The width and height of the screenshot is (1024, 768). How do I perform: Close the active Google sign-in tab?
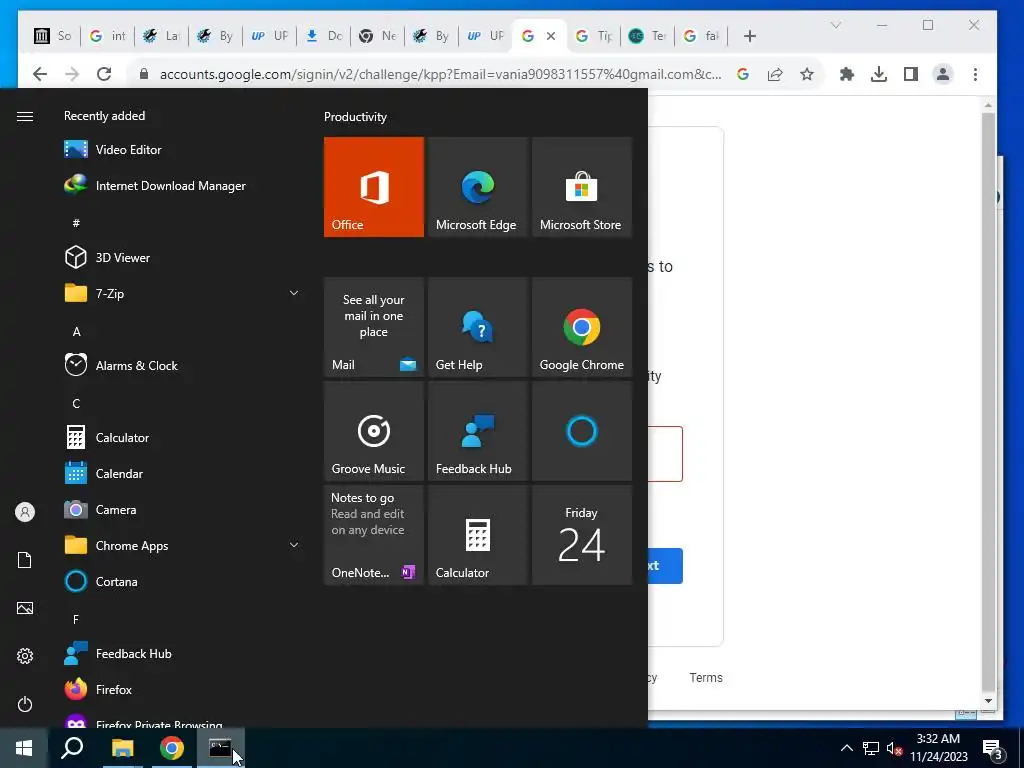pos(551,36)
